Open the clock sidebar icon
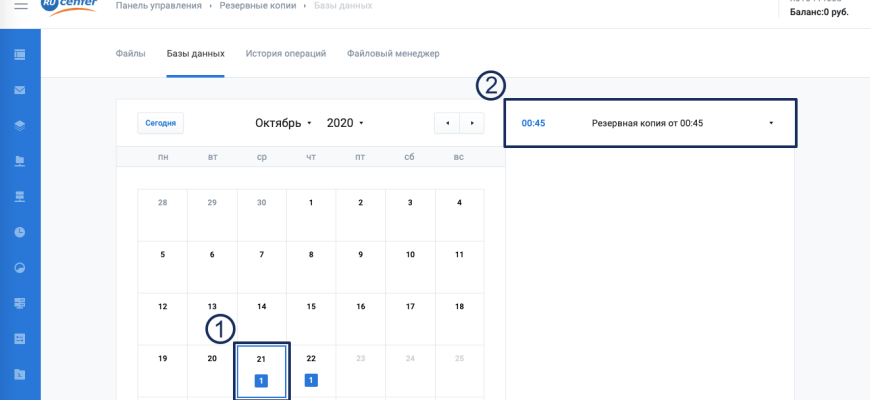Image resolution: width=870 pixels, height=400 pixels. 20,232
